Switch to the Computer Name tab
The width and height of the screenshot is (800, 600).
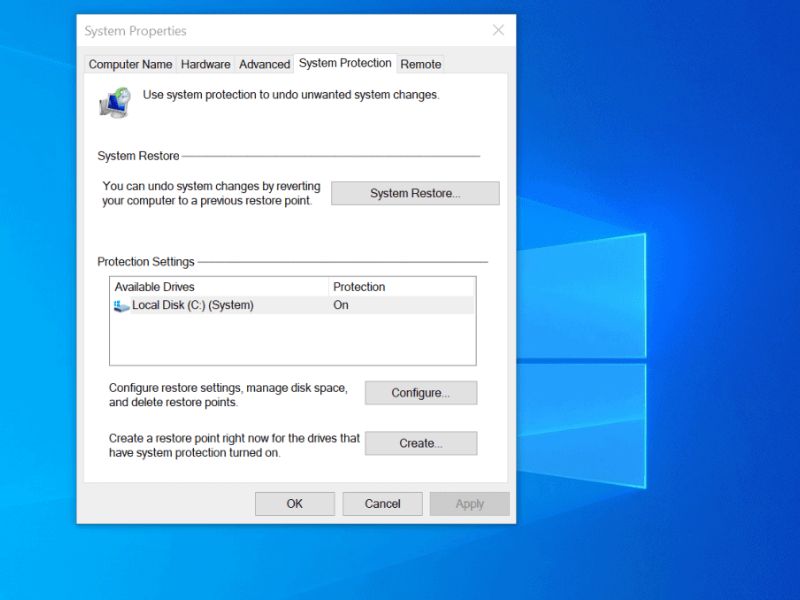(130, 64)
